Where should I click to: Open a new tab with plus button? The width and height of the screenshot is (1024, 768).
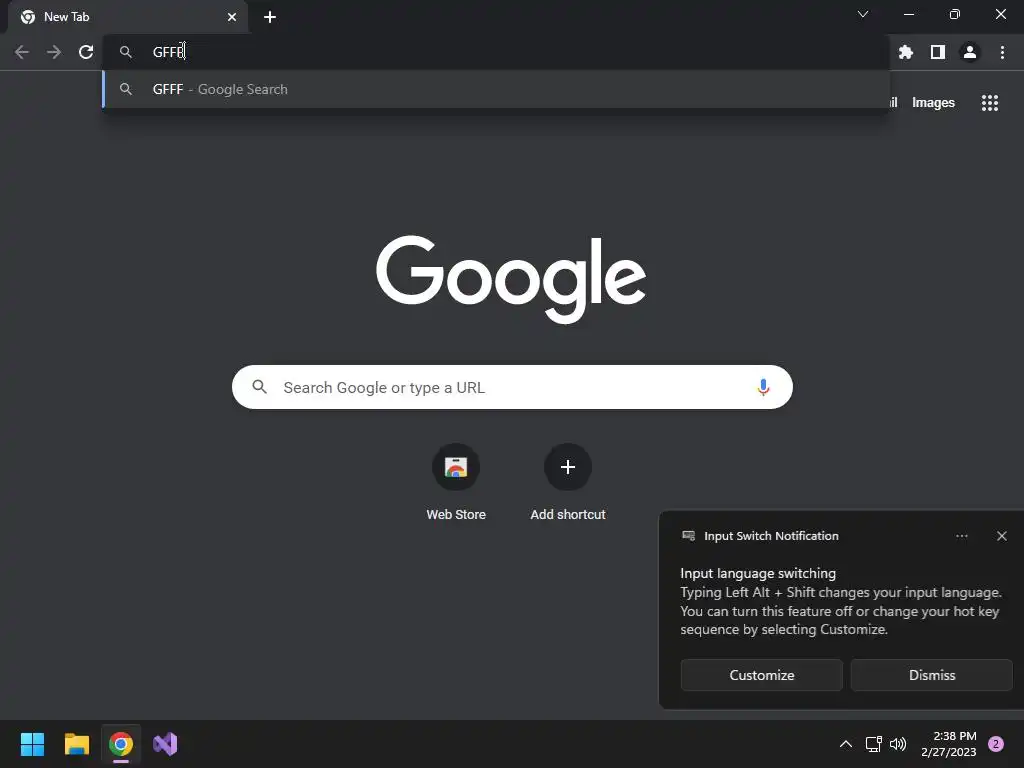pyautogui.click(x=270, y=17)
